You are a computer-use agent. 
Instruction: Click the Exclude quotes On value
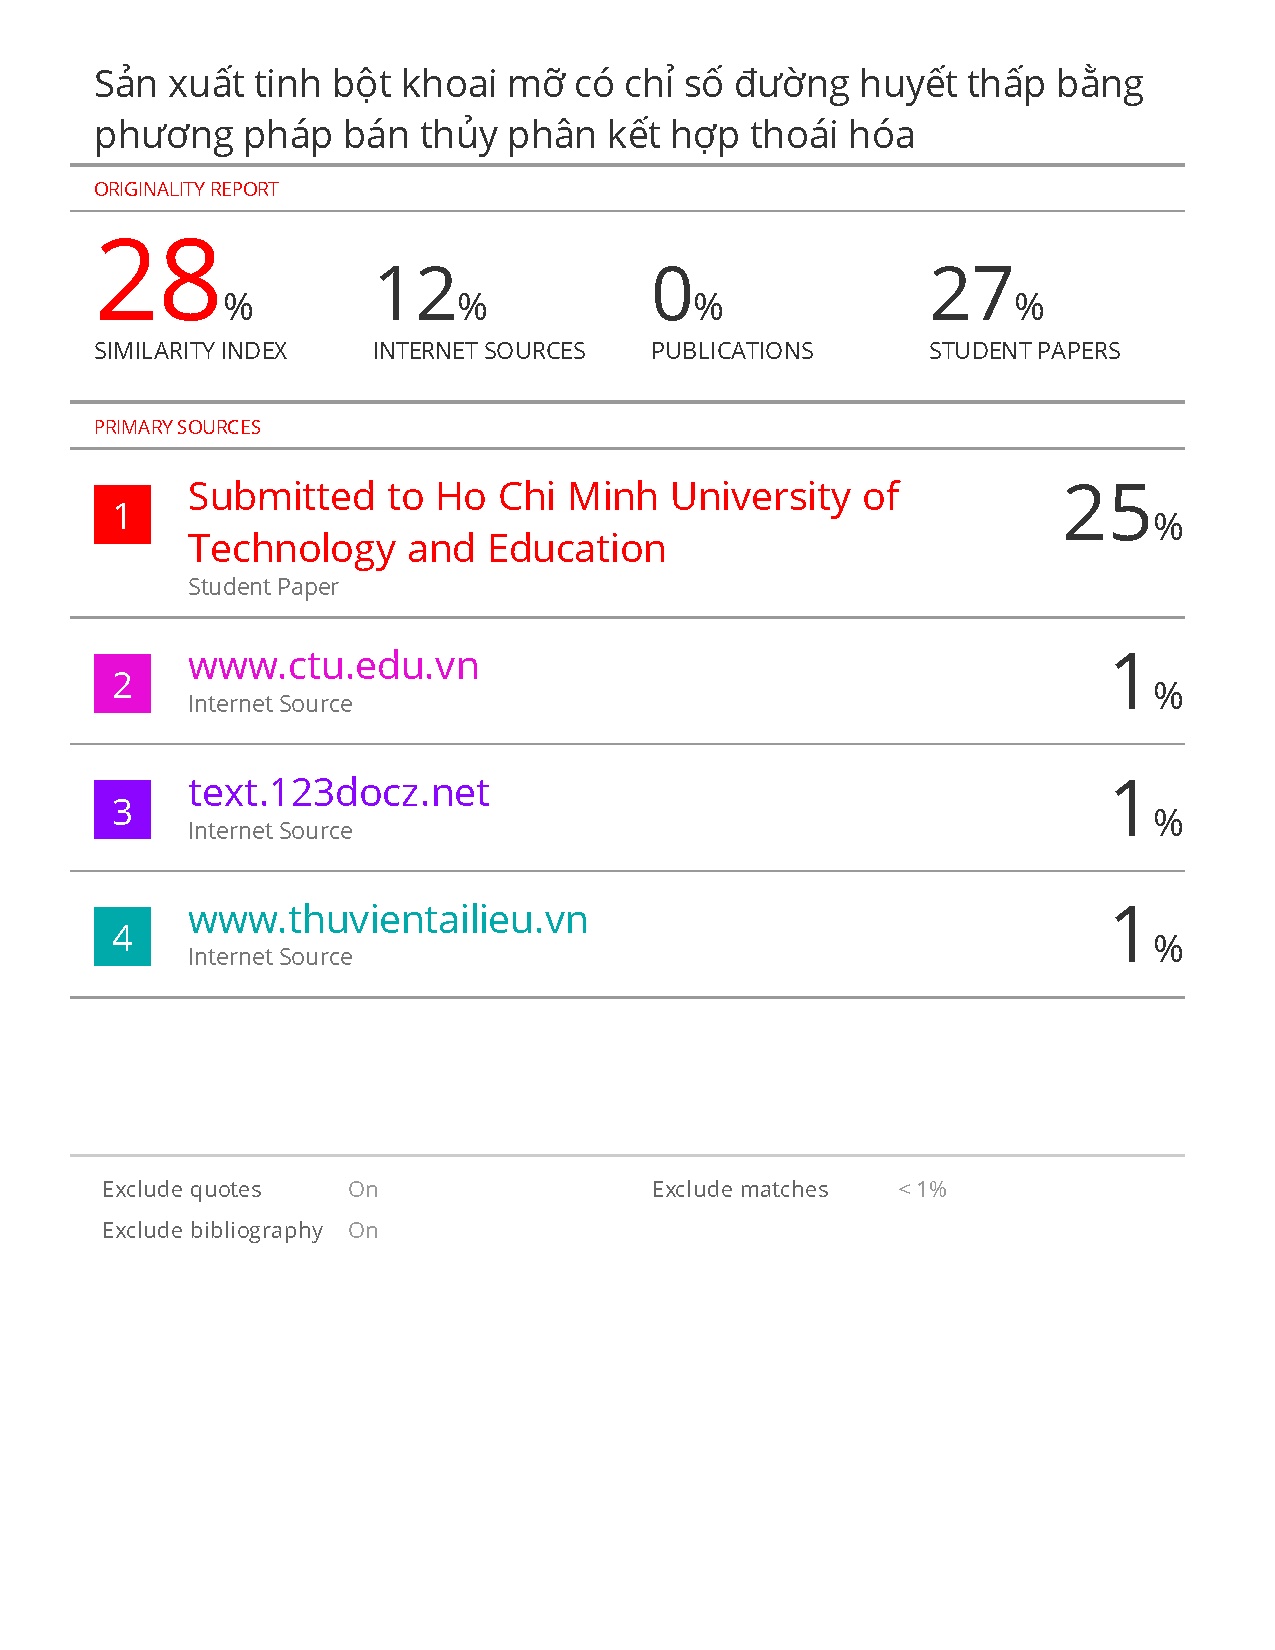pos(363,1189)
